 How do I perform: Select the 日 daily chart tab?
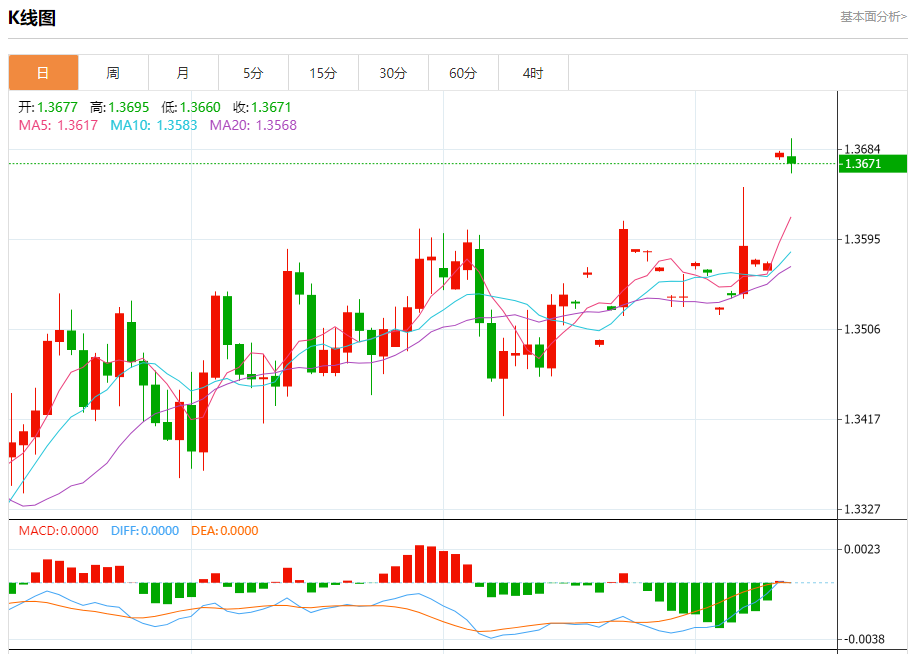[x=43, y=73]
